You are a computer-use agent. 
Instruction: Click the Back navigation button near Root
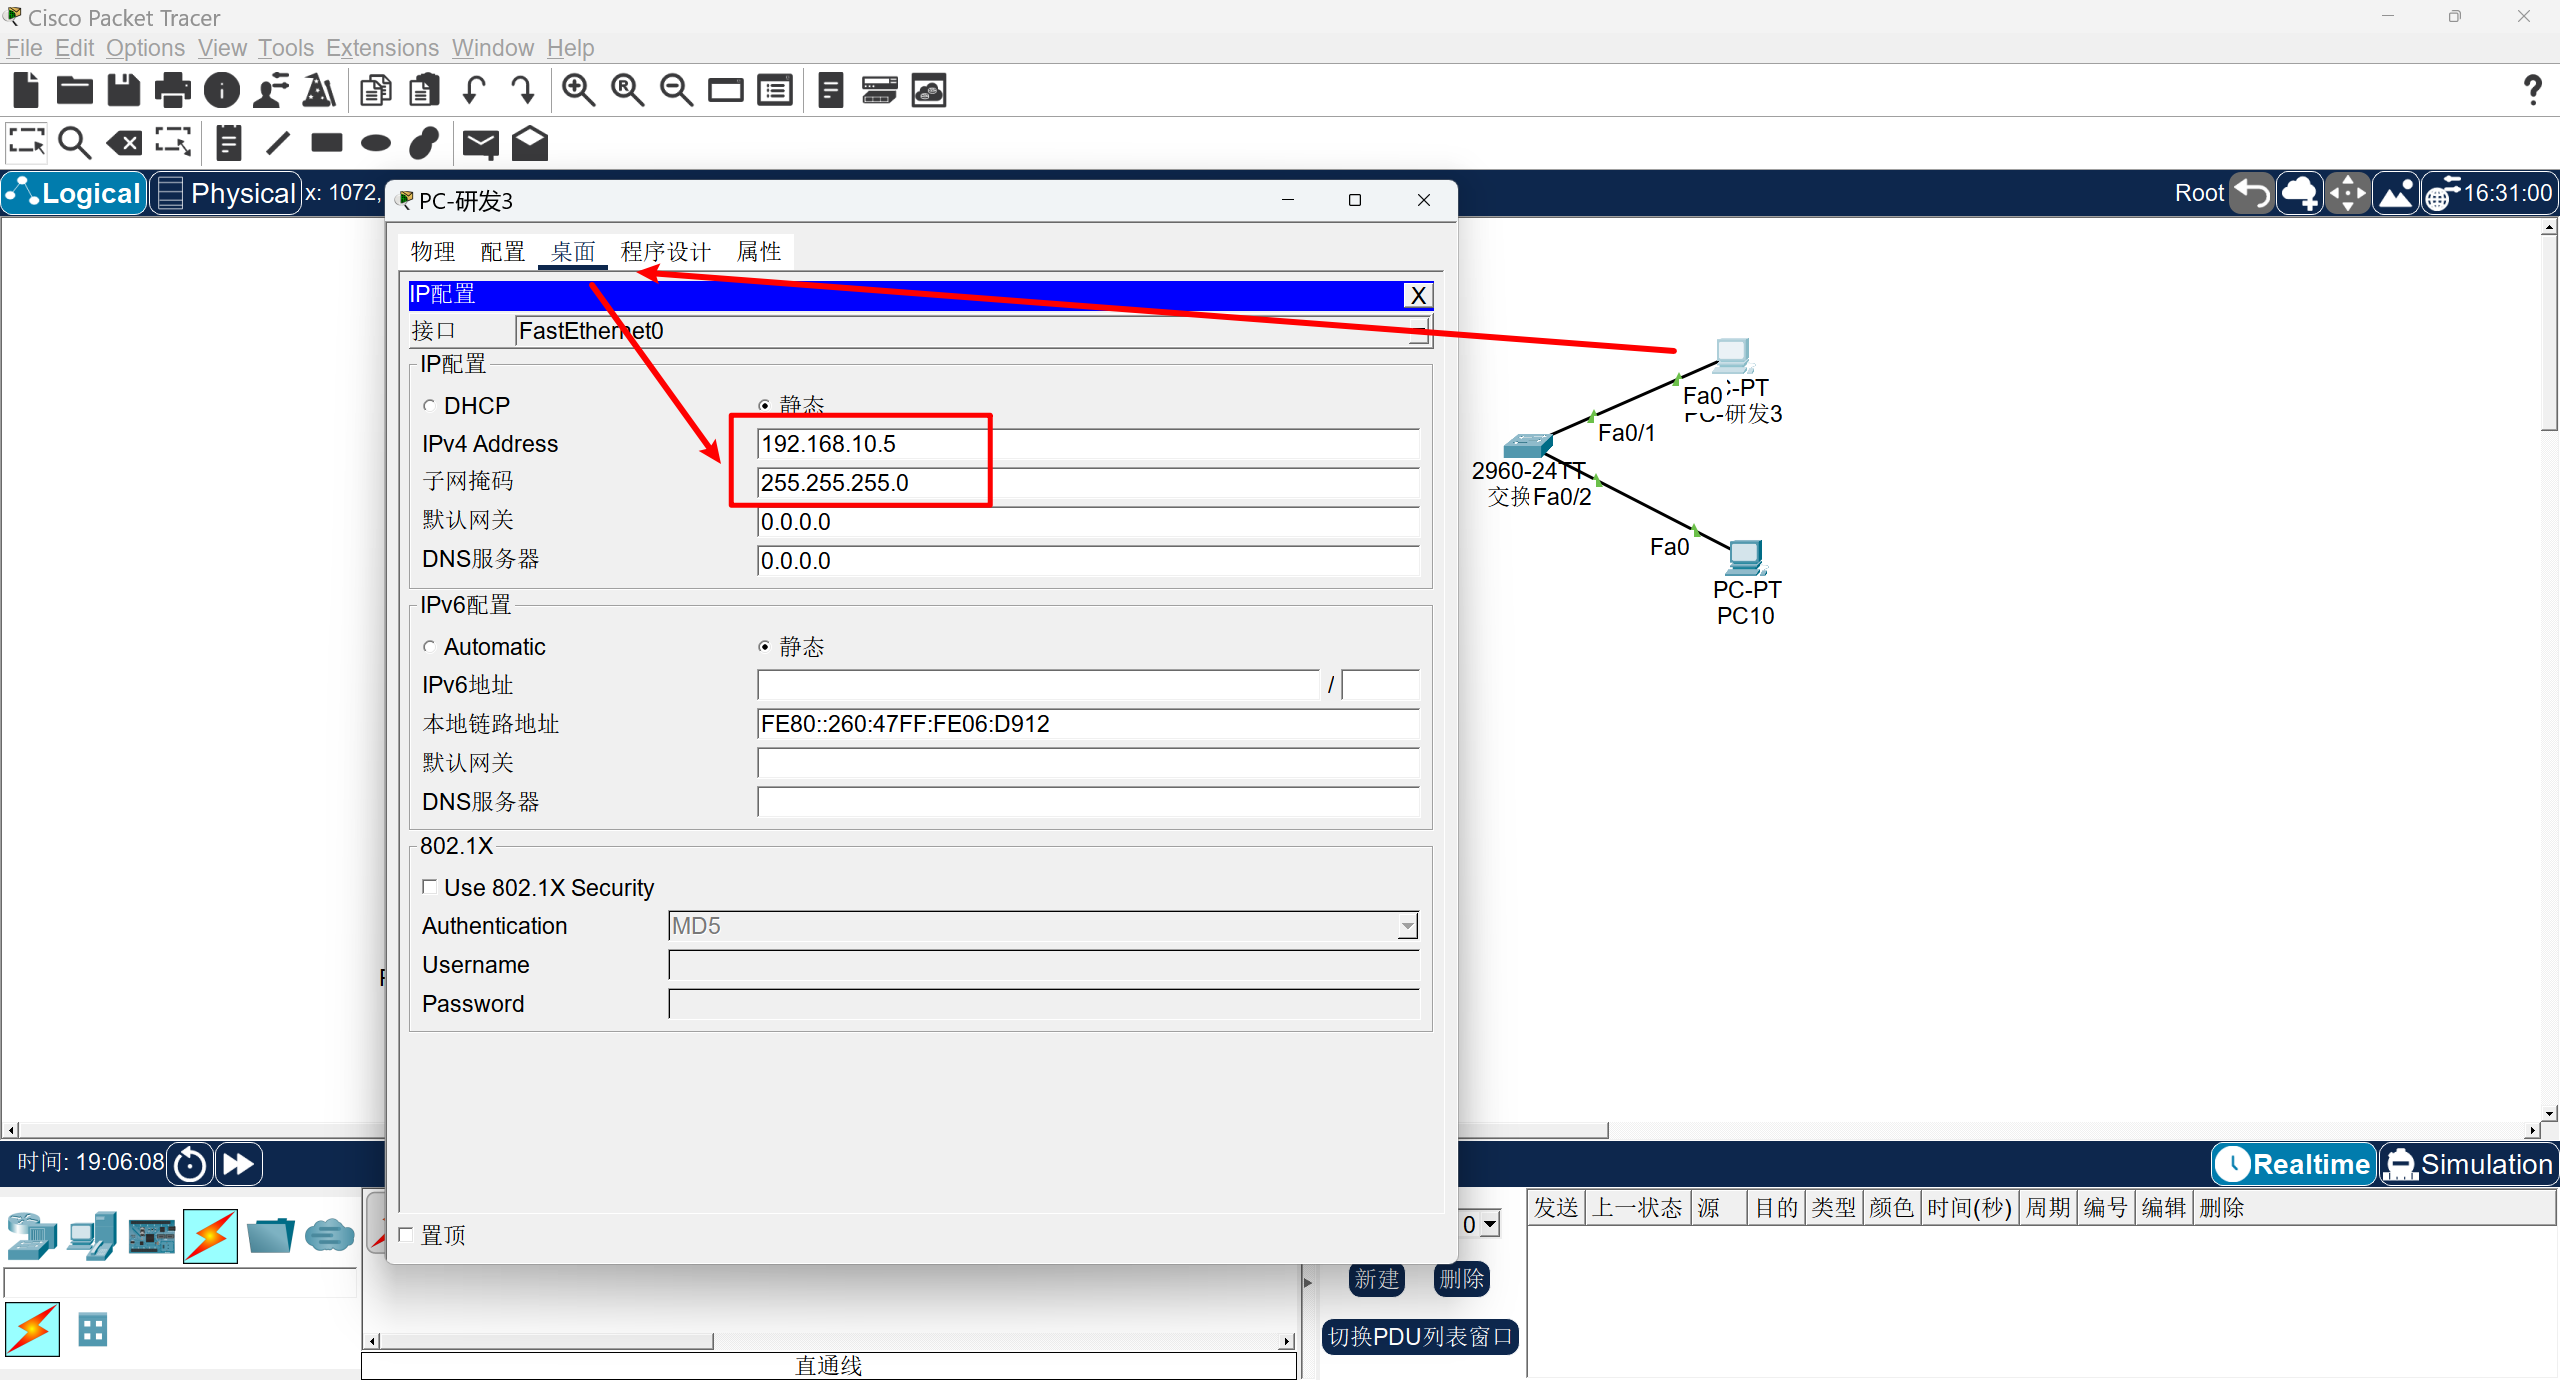click(x=2252, y=193)
